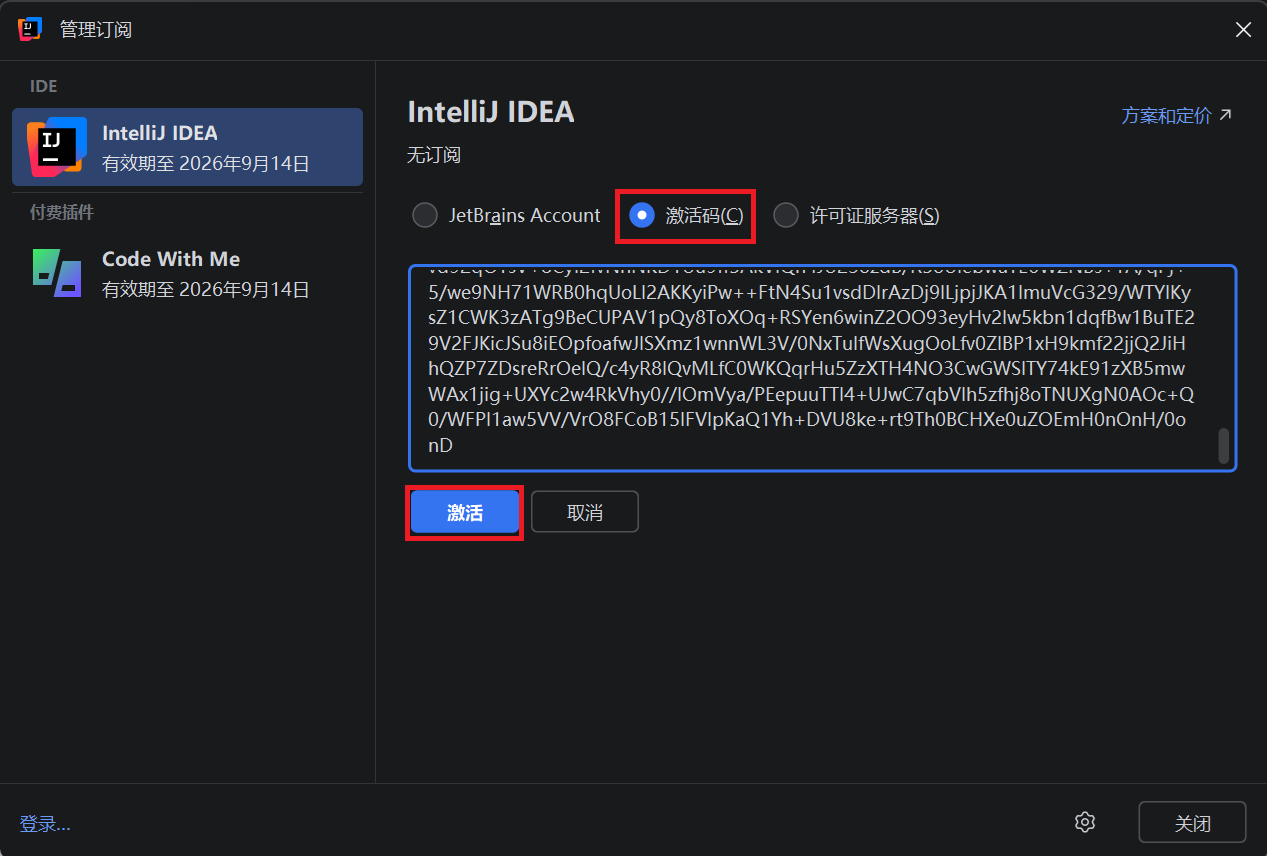This screenshot has width=1267, height=856.
Task: Click the Code With Me plugin icon
Action: (x=56, y=273)
